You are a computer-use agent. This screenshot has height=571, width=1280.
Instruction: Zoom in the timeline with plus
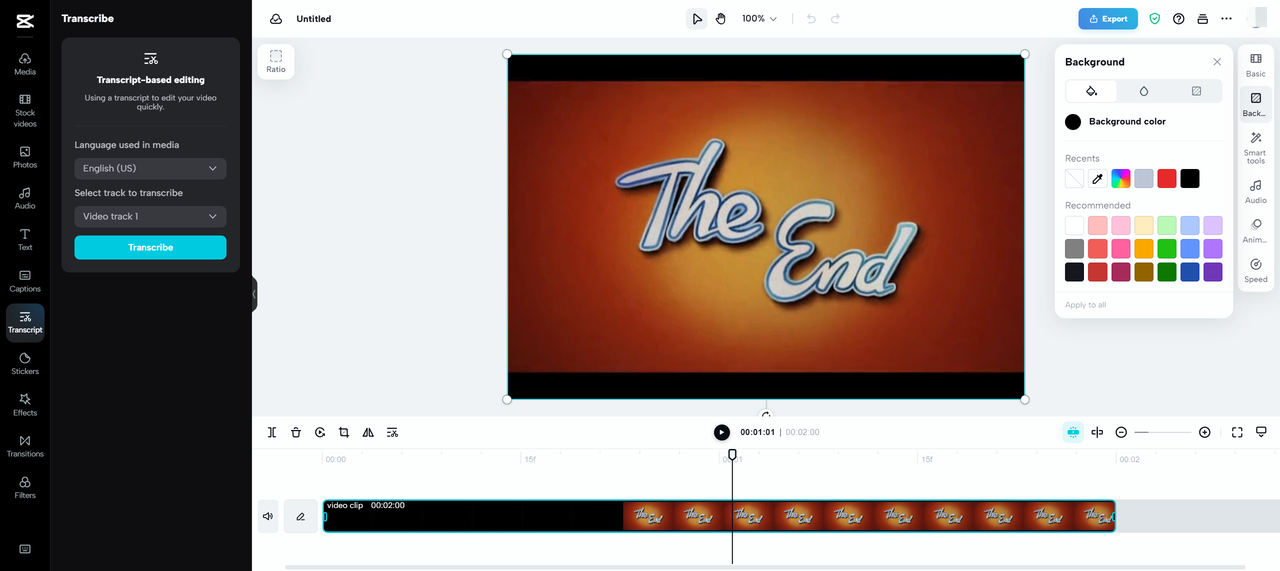(1205, 432)
